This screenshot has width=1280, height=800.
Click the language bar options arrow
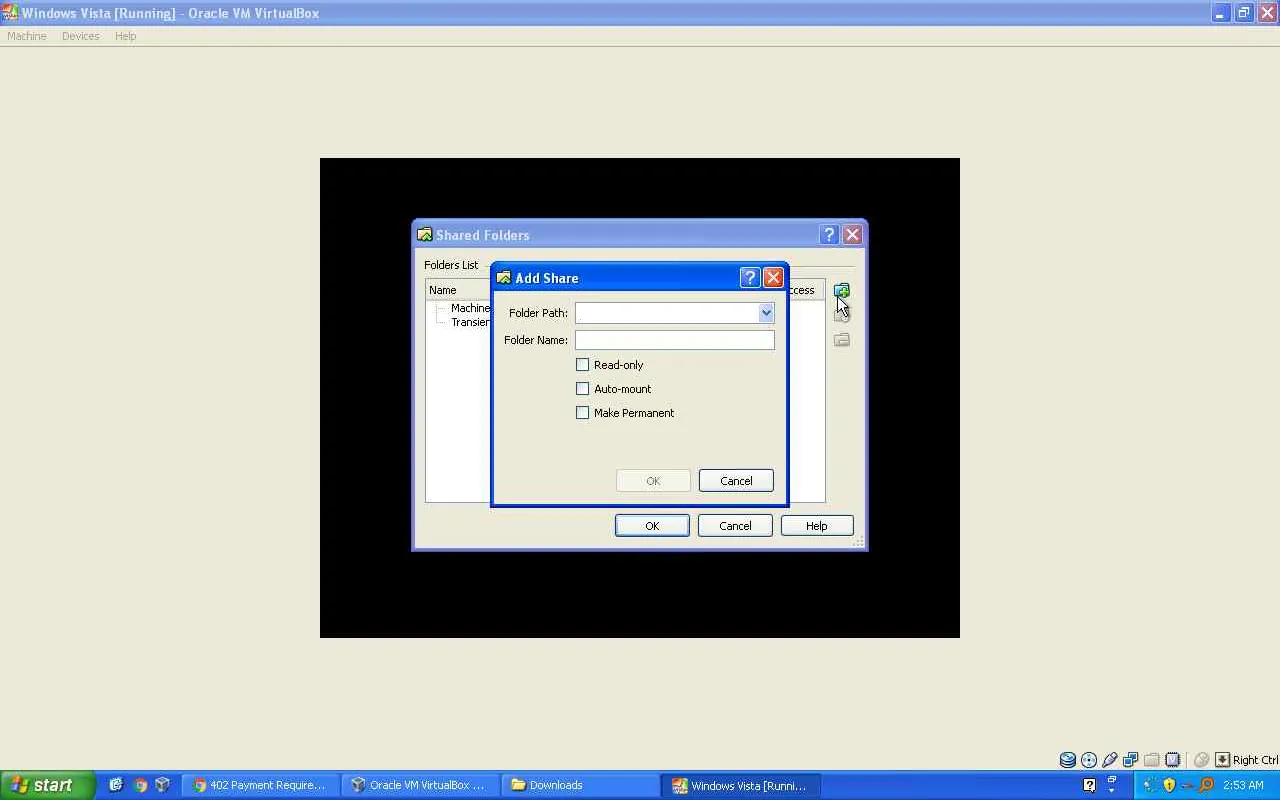[1111, 791]
